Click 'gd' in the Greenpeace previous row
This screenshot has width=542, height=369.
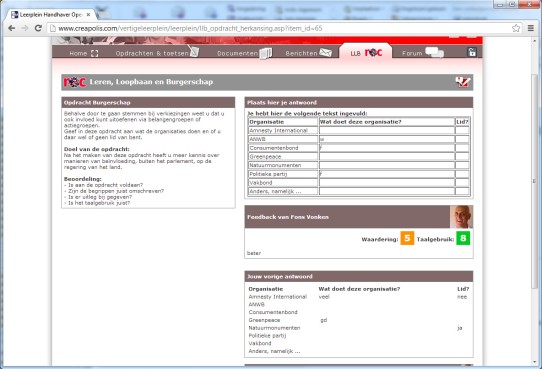pos(324,320)
